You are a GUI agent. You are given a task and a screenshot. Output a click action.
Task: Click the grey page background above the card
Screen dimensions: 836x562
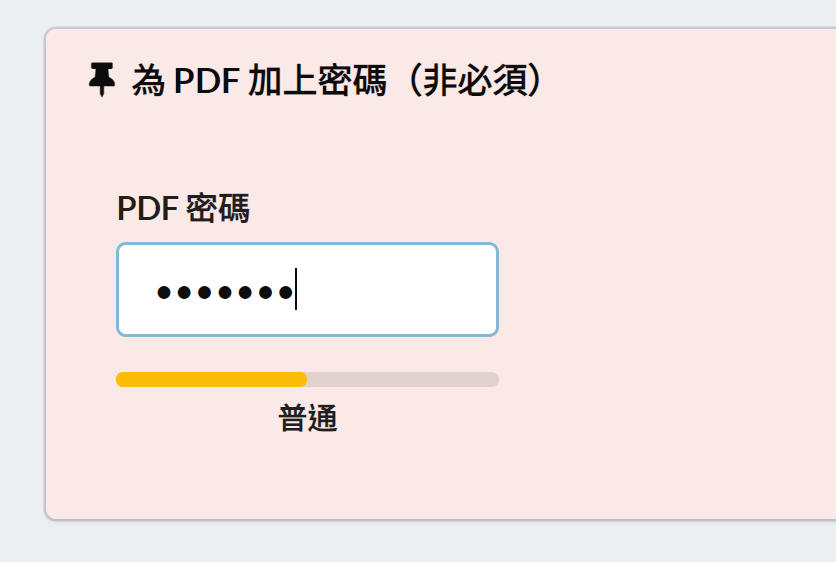pyautogui.click(x=418, y=12)
